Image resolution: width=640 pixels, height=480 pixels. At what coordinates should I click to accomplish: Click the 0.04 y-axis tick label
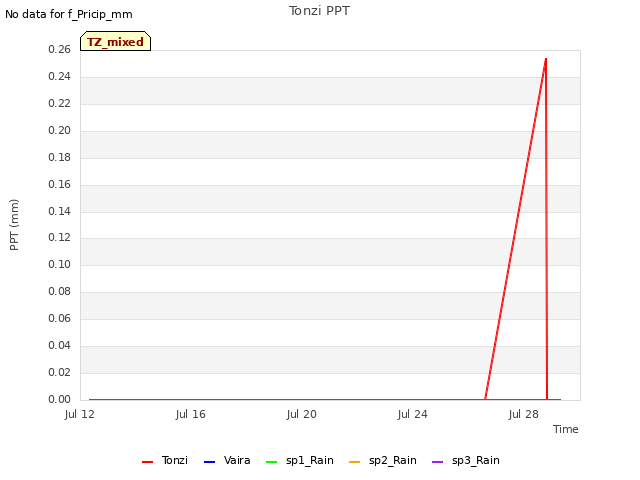[x=60, y=345]
